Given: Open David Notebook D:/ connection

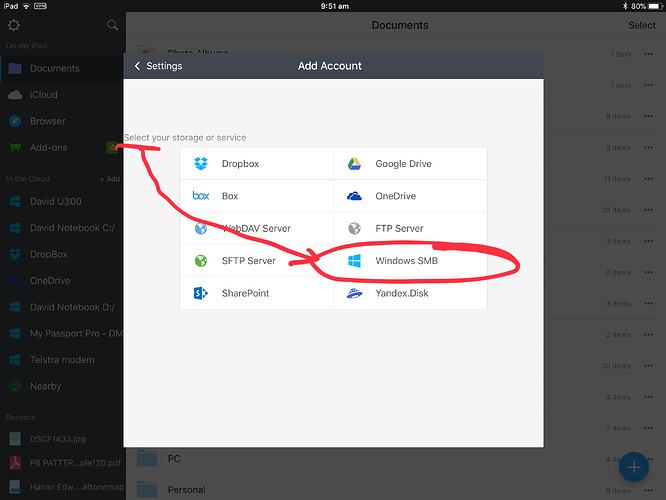Looking at the screenshot, I should pyautogui.click(x=62, y=307).
